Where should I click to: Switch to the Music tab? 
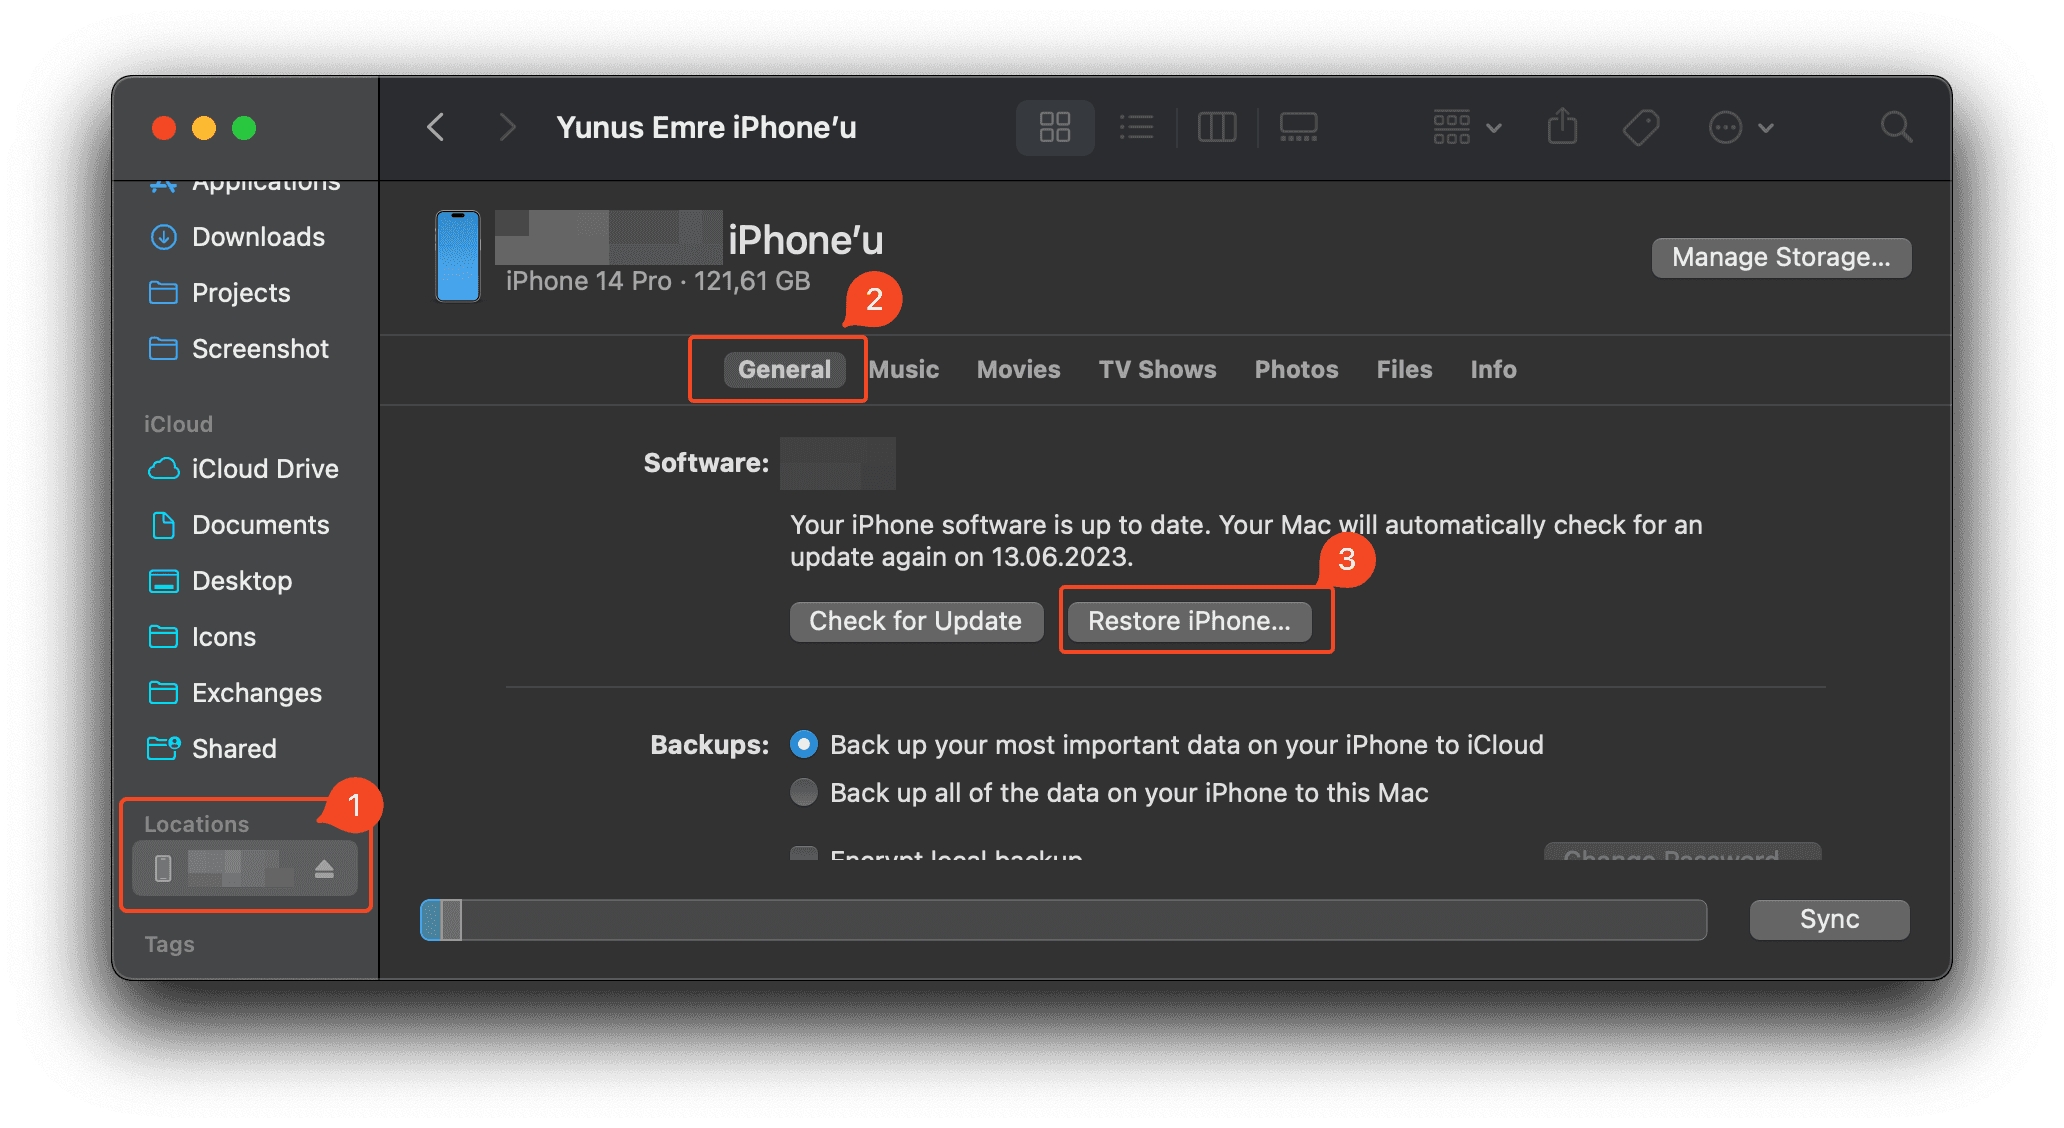(904, 370)
